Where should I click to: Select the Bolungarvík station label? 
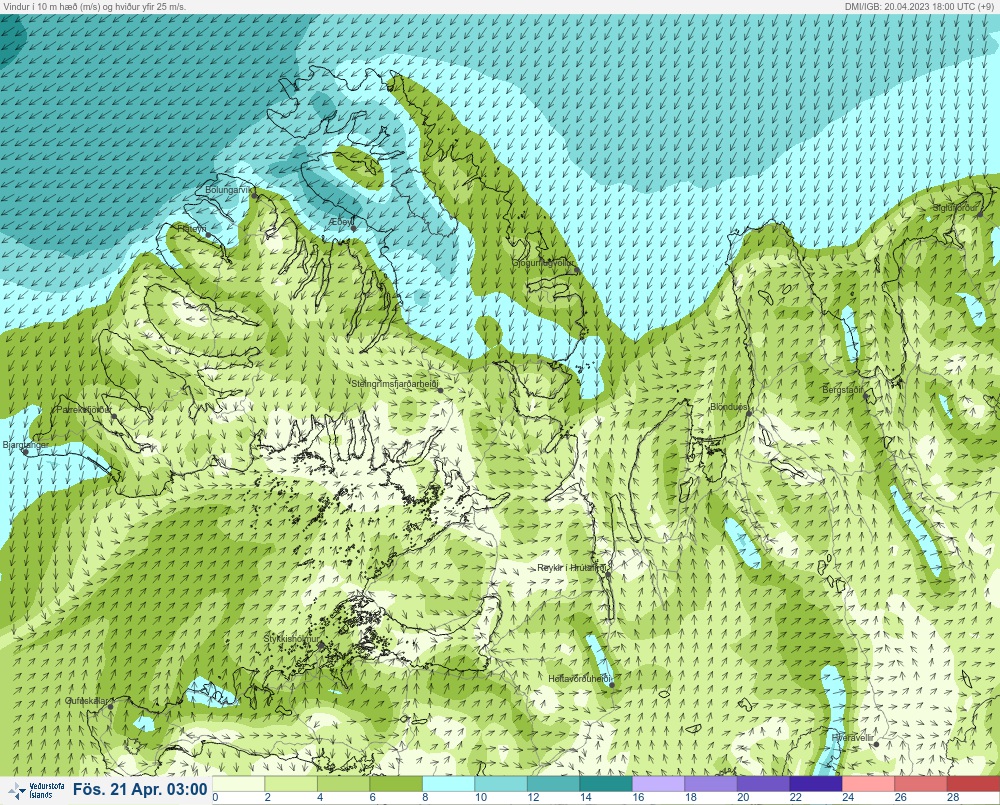tap(230, 190)
